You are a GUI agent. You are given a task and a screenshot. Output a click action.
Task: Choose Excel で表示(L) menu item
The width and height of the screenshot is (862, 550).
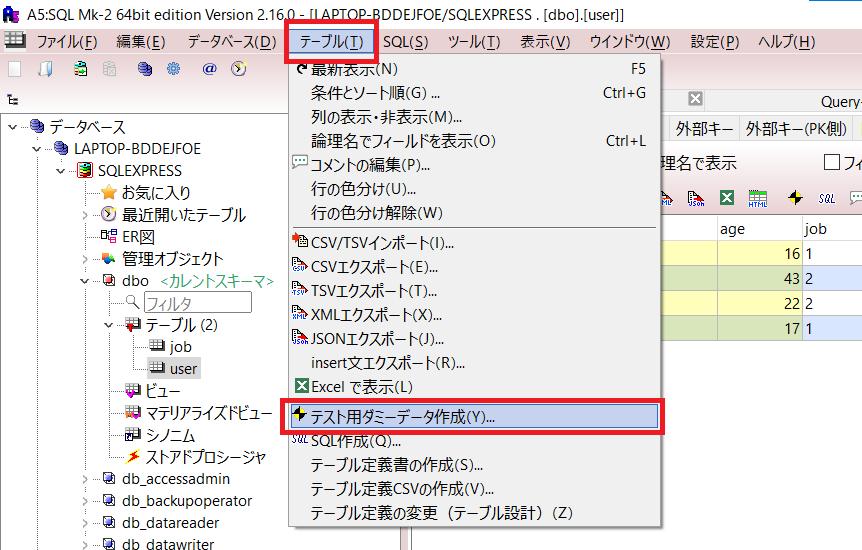(x=474, y=387)
